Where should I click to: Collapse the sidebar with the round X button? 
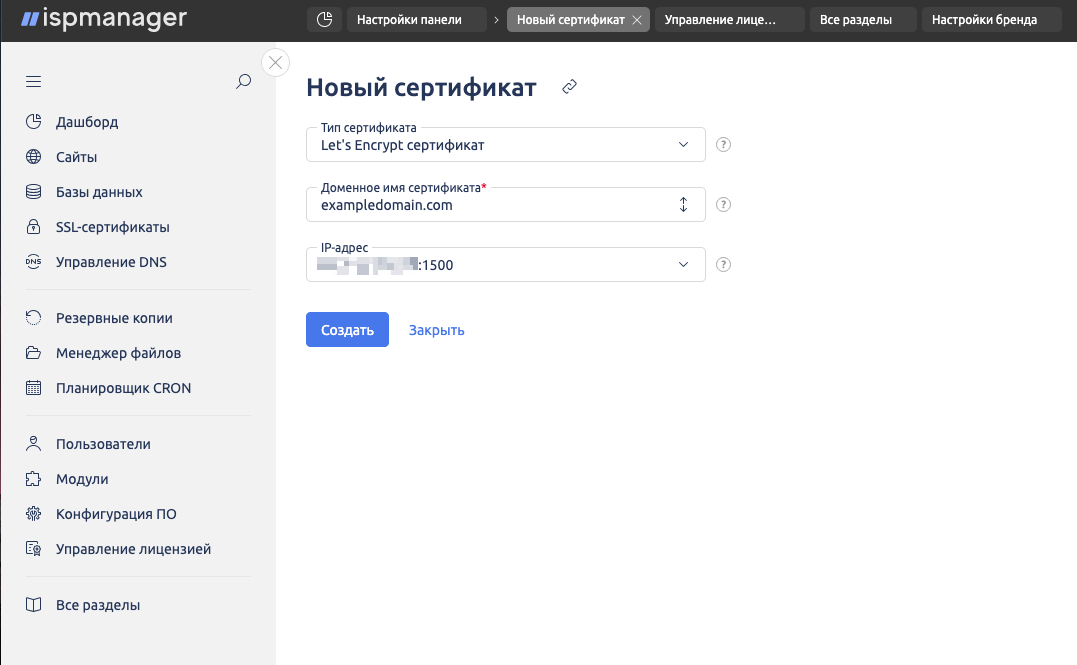[x=275, y=63]
